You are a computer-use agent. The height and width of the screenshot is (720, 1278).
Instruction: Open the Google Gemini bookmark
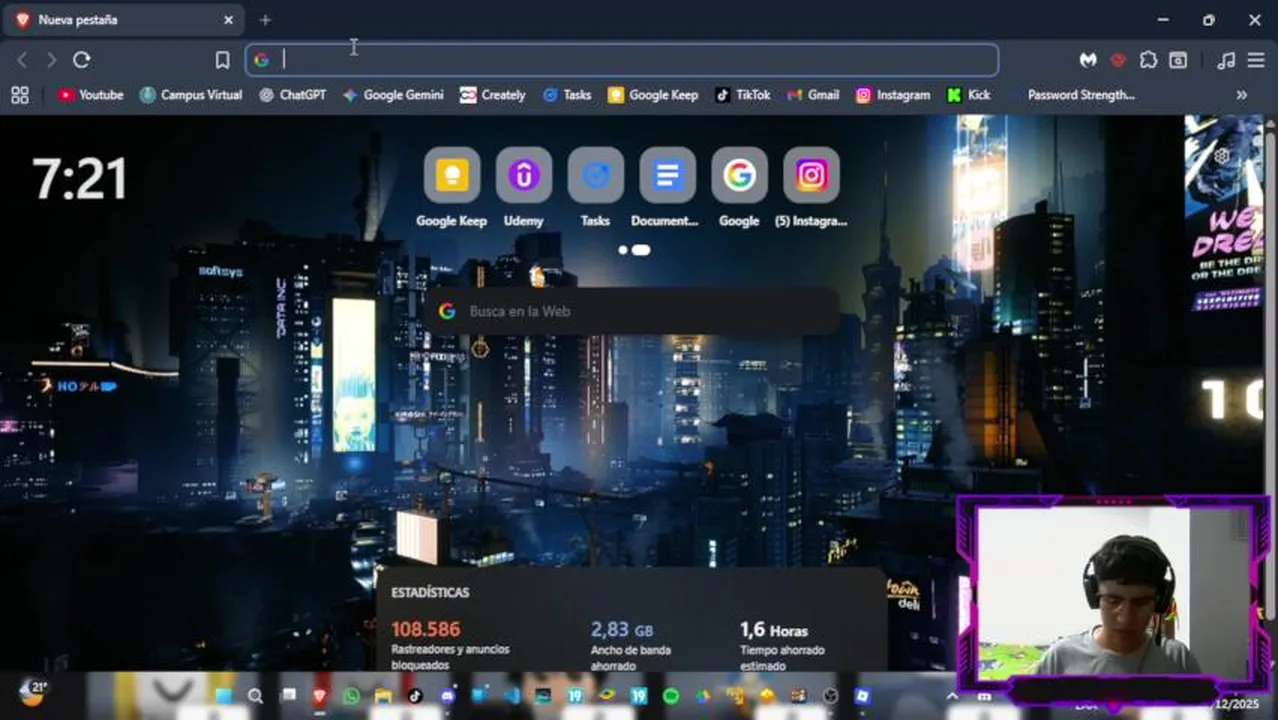pyautogui.click(x=393, y=95)
